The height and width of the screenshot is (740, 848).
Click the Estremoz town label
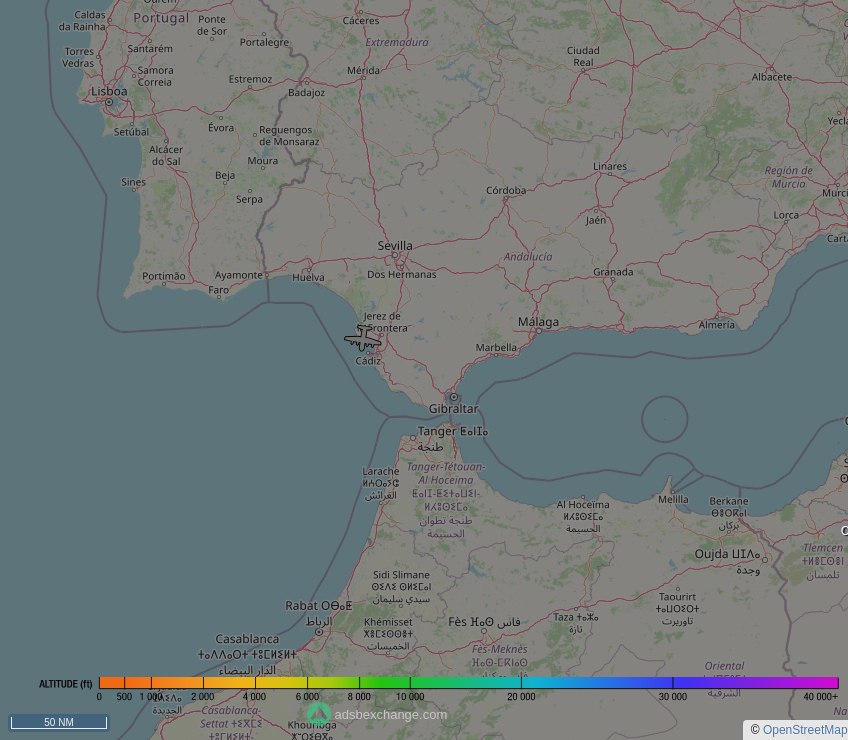[x=250, y=79]
